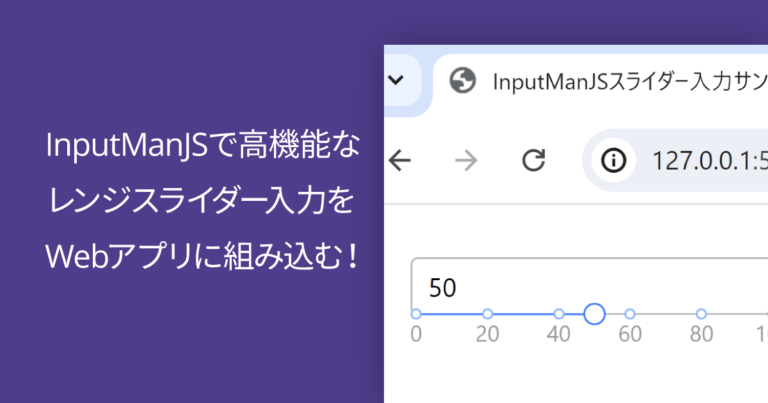This screenshot has height=403, width=768.
Task: Click the browser back arrow
Action: [400, 160]
